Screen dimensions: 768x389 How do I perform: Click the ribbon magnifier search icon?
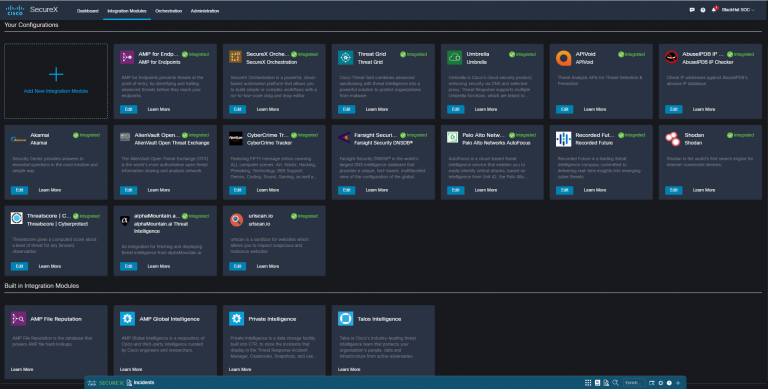point(615,383)
